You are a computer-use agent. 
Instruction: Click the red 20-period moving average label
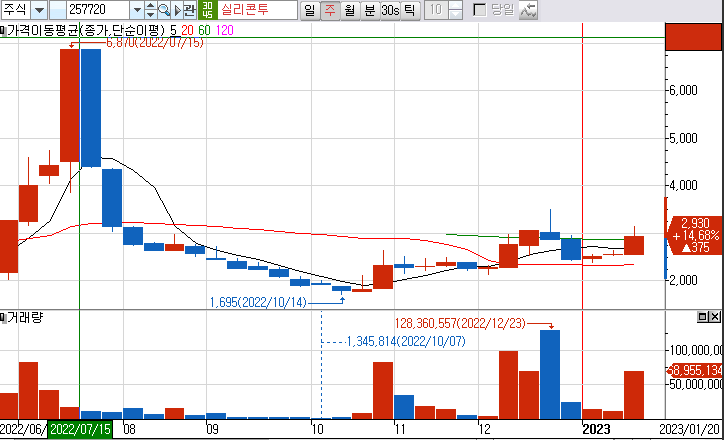pos(187,30)
